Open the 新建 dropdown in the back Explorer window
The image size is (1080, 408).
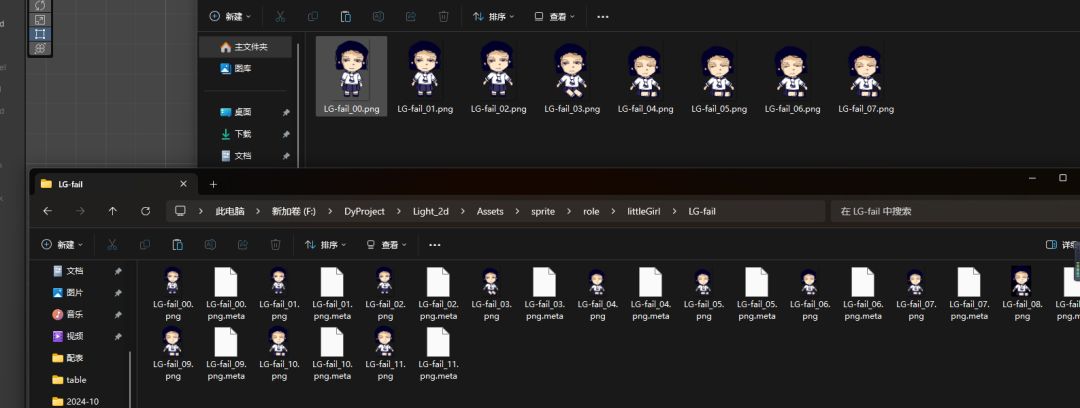230,17
